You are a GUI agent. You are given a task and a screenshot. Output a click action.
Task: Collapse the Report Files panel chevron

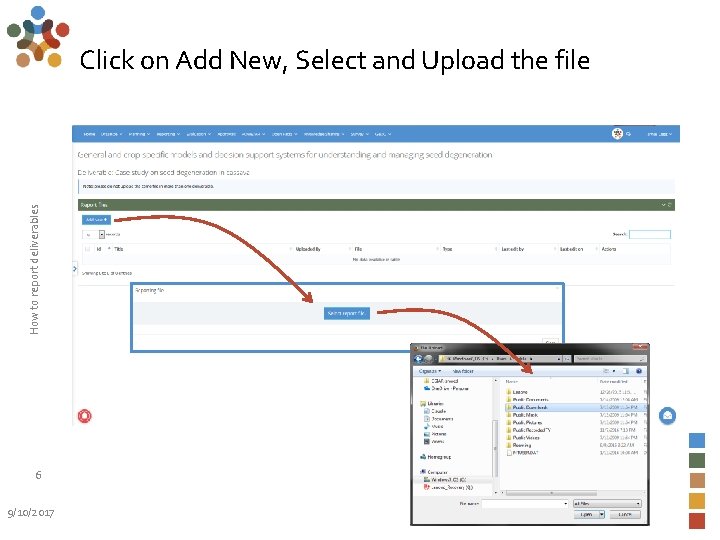click(x=664, y=205)
